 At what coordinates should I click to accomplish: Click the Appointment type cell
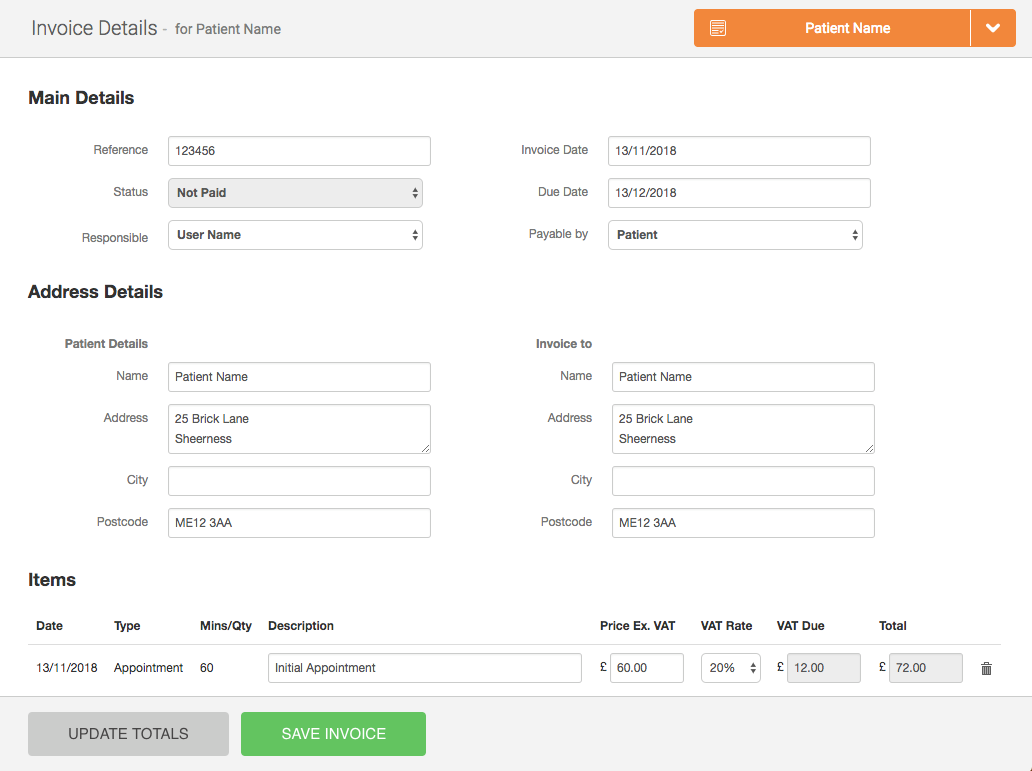(x=148, y=668)
